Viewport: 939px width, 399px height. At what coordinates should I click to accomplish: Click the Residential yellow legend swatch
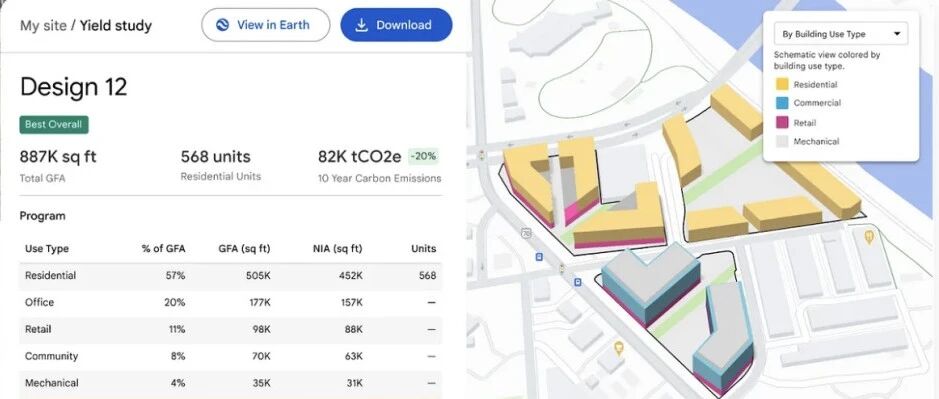[782, 84]
